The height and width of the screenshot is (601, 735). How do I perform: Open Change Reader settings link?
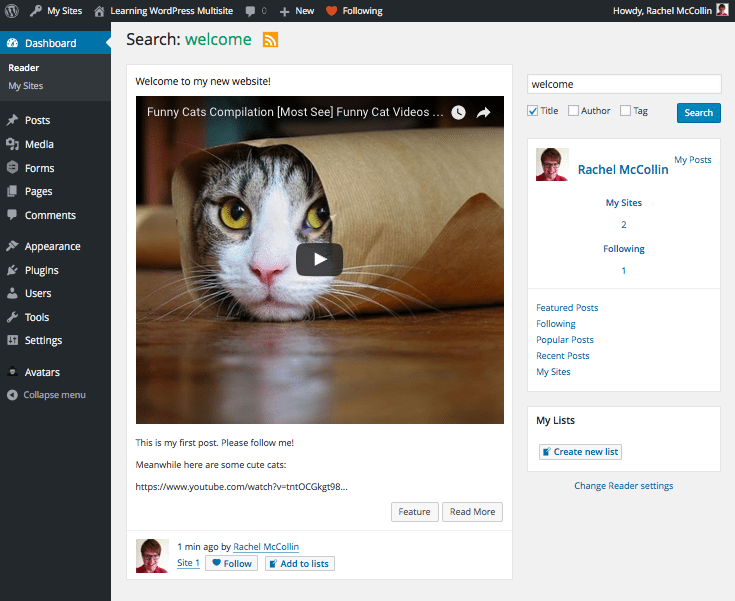click(x=623, y=486)
